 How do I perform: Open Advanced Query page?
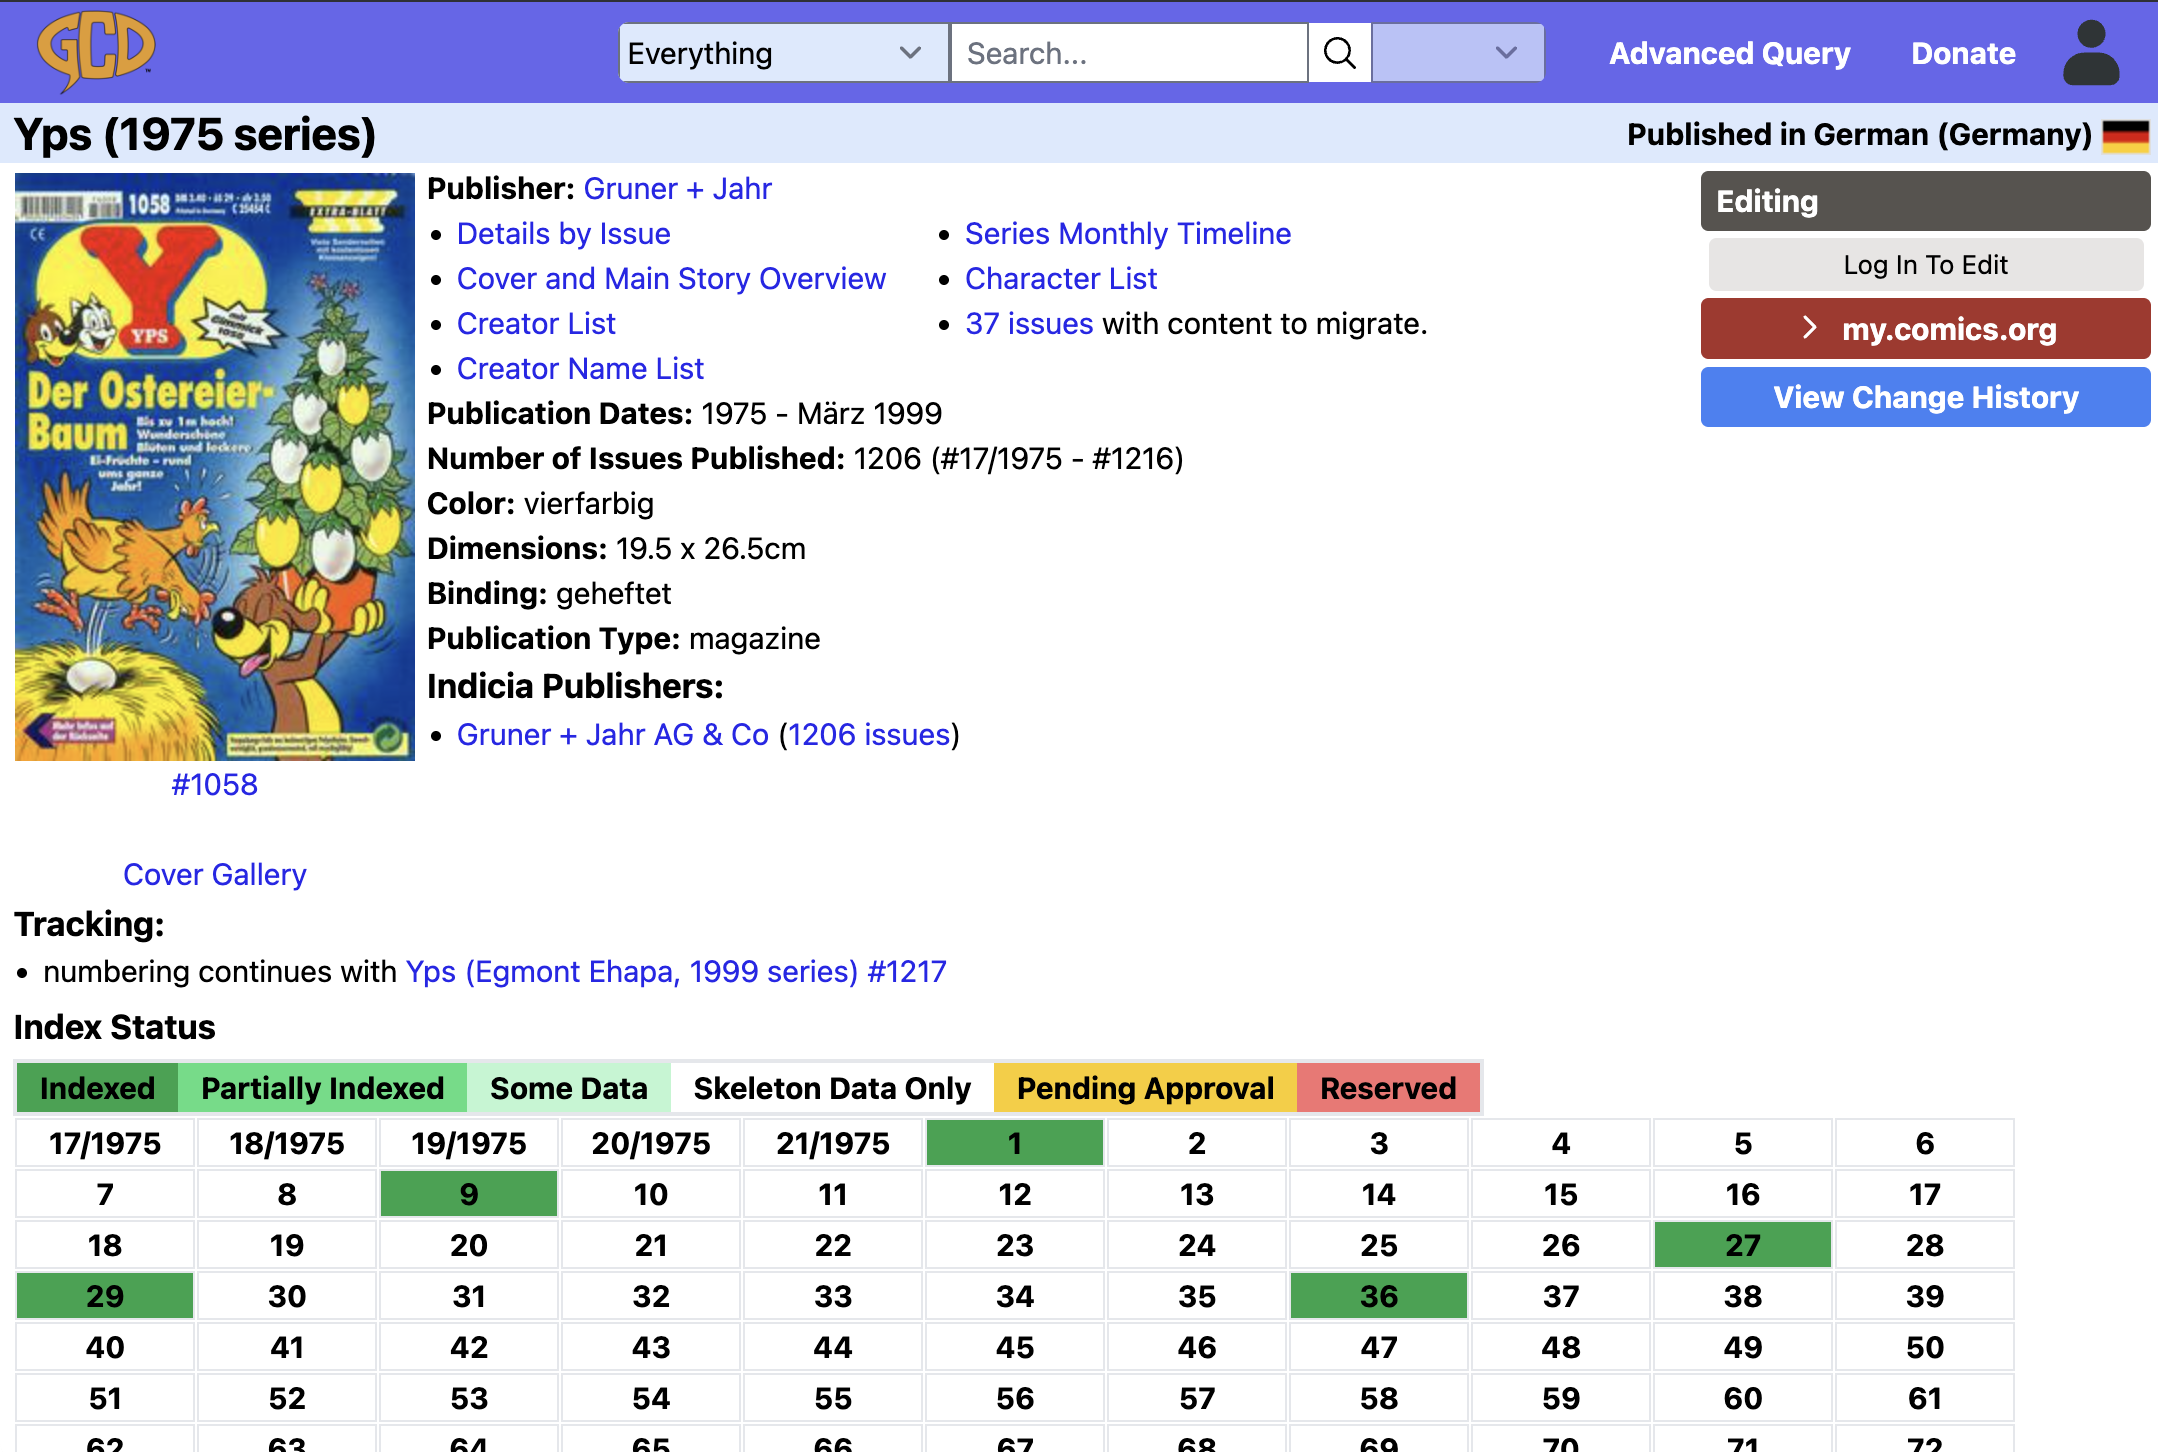1729,53
